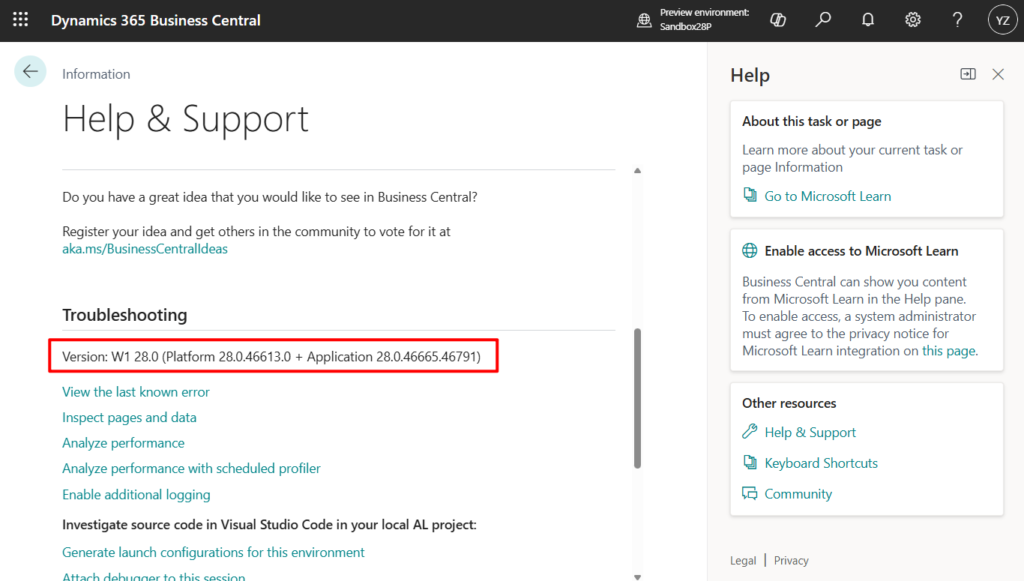Open the Settings gear
The height and width of the screenshot is (581, 1024).
[x=913, y=20]
